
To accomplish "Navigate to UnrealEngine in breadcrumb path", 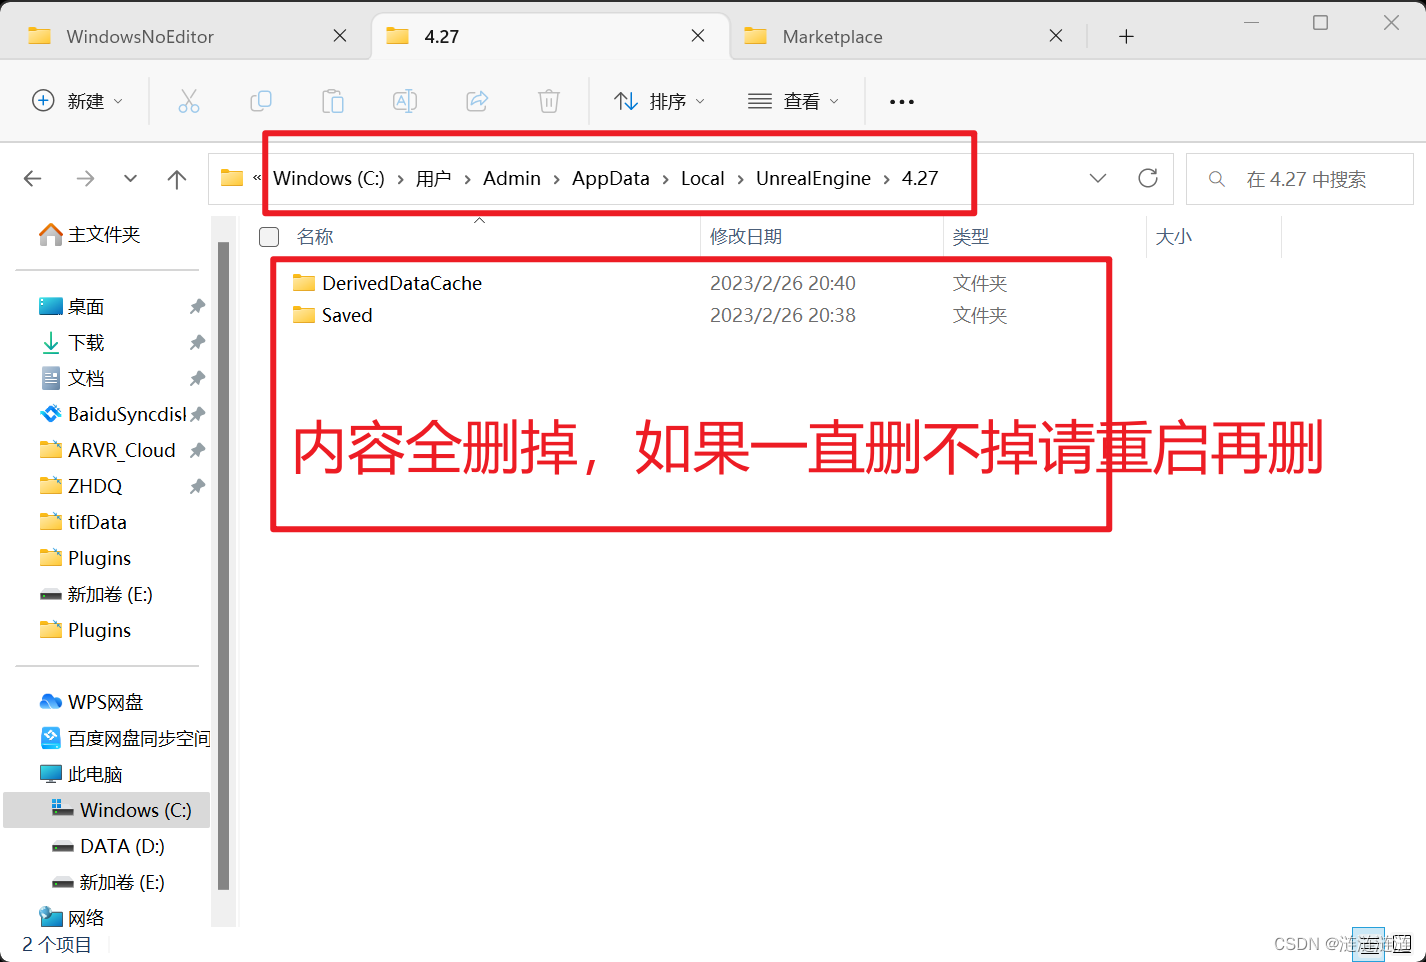I will coord(813,178).
